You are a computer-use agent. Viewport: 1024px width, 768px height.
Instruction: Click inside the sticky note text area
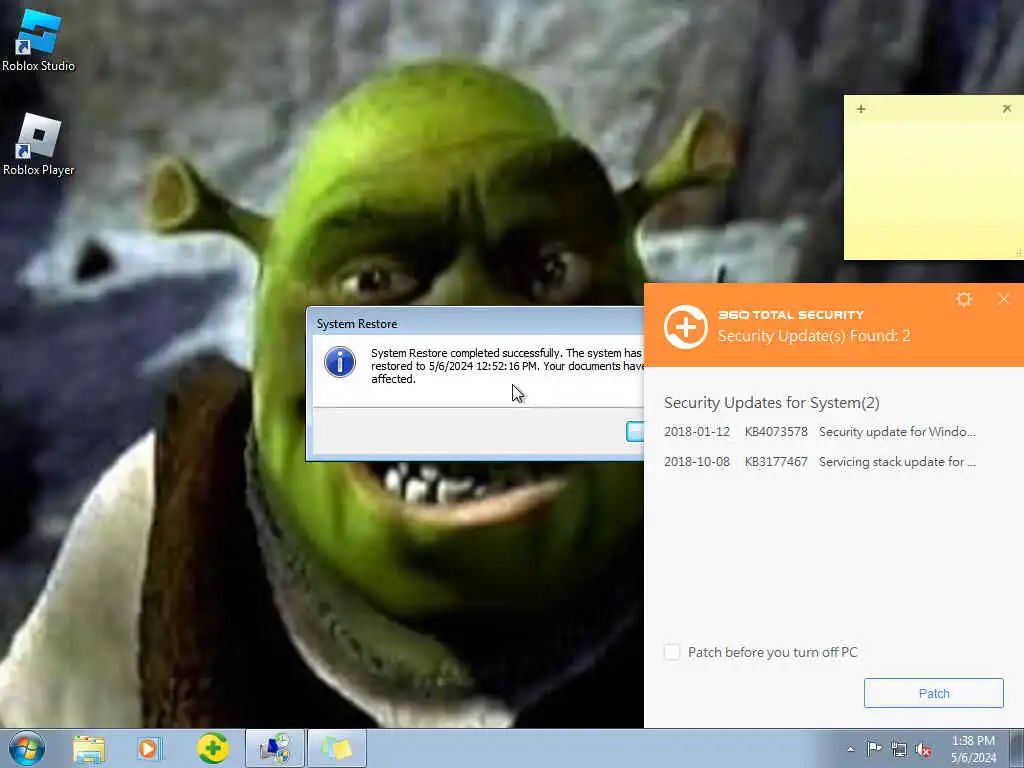pos(934,188)
